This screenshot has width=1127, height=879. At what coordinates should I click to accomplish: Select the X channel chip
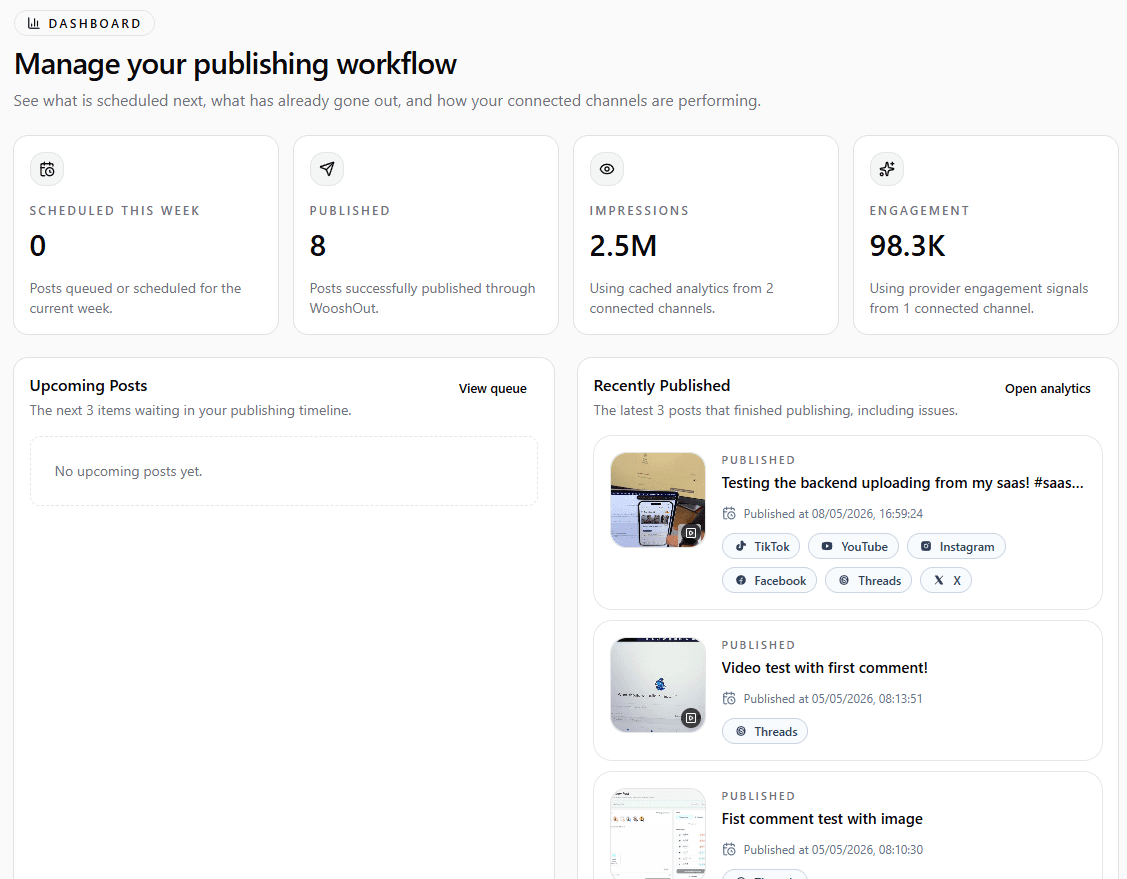click(946, 580)
